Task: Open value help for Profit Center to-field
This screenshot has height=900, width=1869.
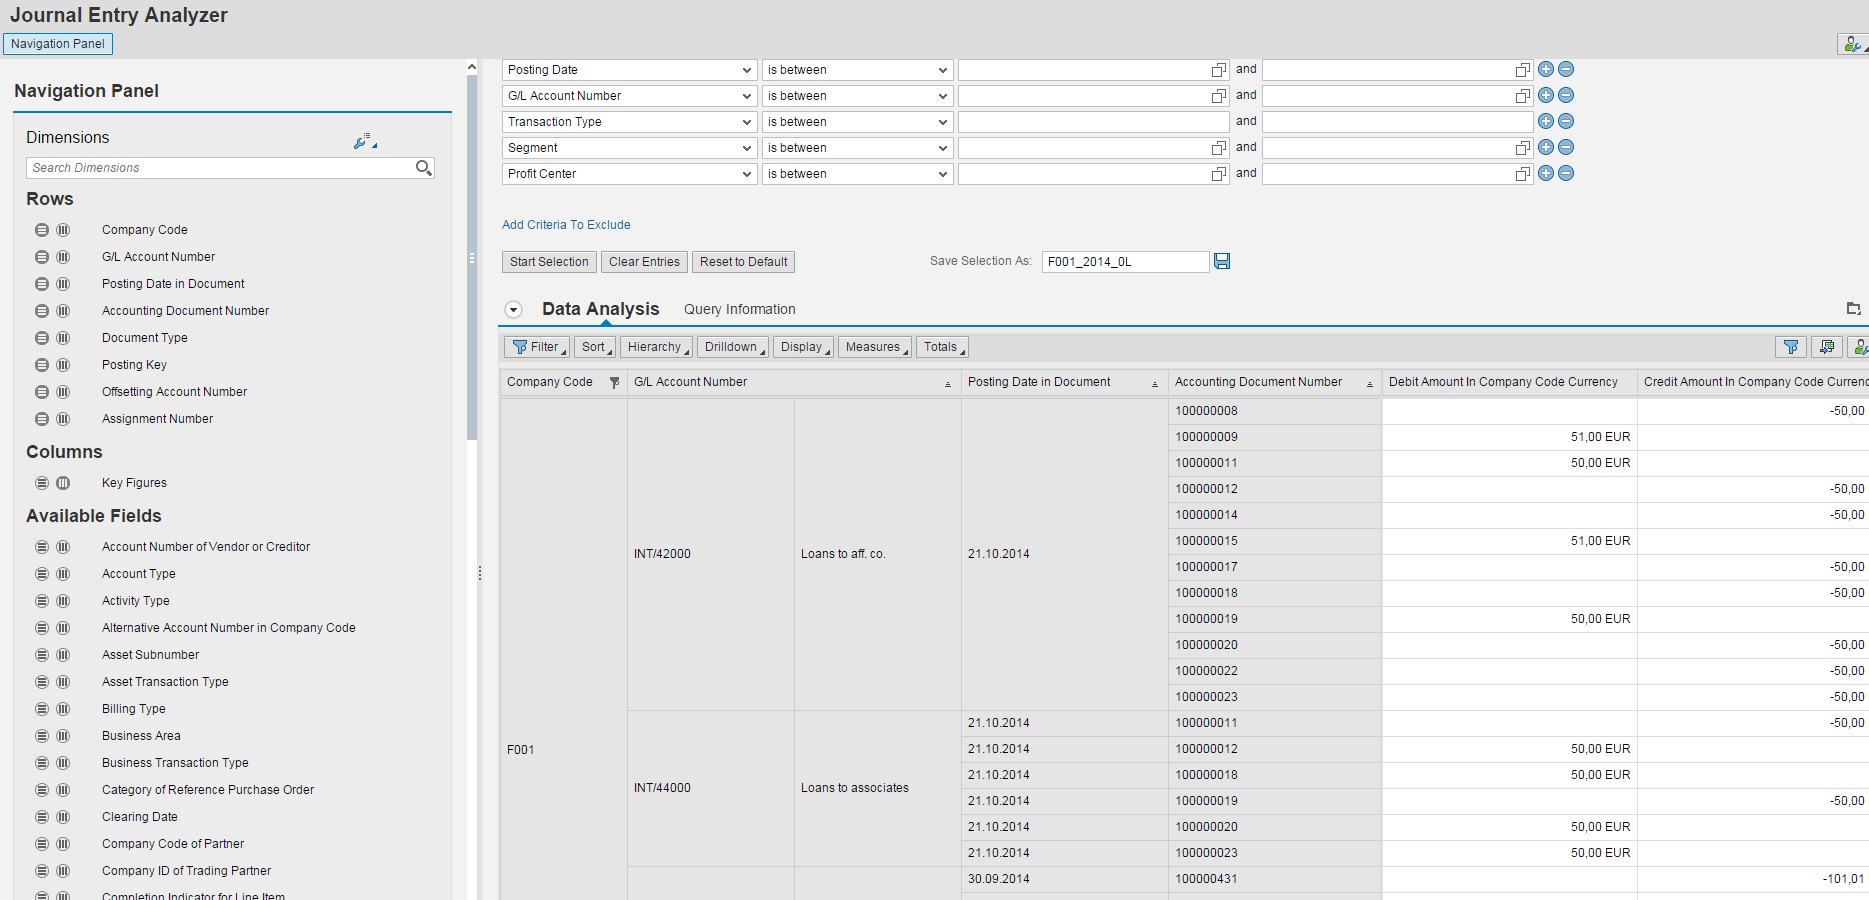Action: [1523, 174]
